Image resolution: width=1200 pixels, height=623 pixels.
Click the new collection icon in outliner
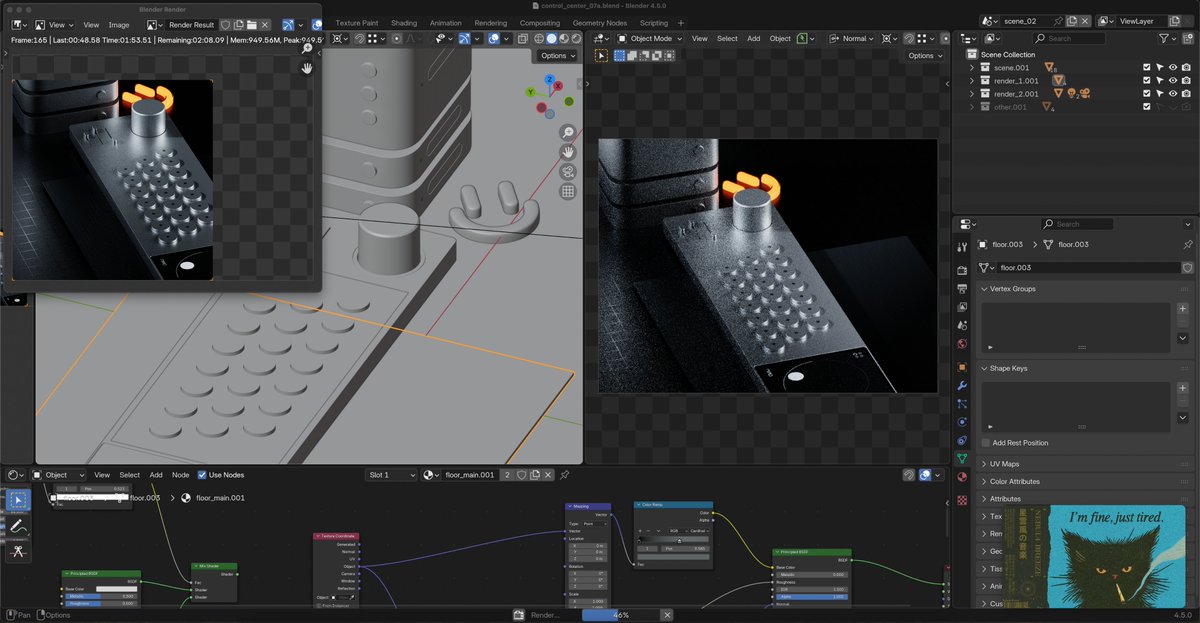click(x=1186, y=38)
